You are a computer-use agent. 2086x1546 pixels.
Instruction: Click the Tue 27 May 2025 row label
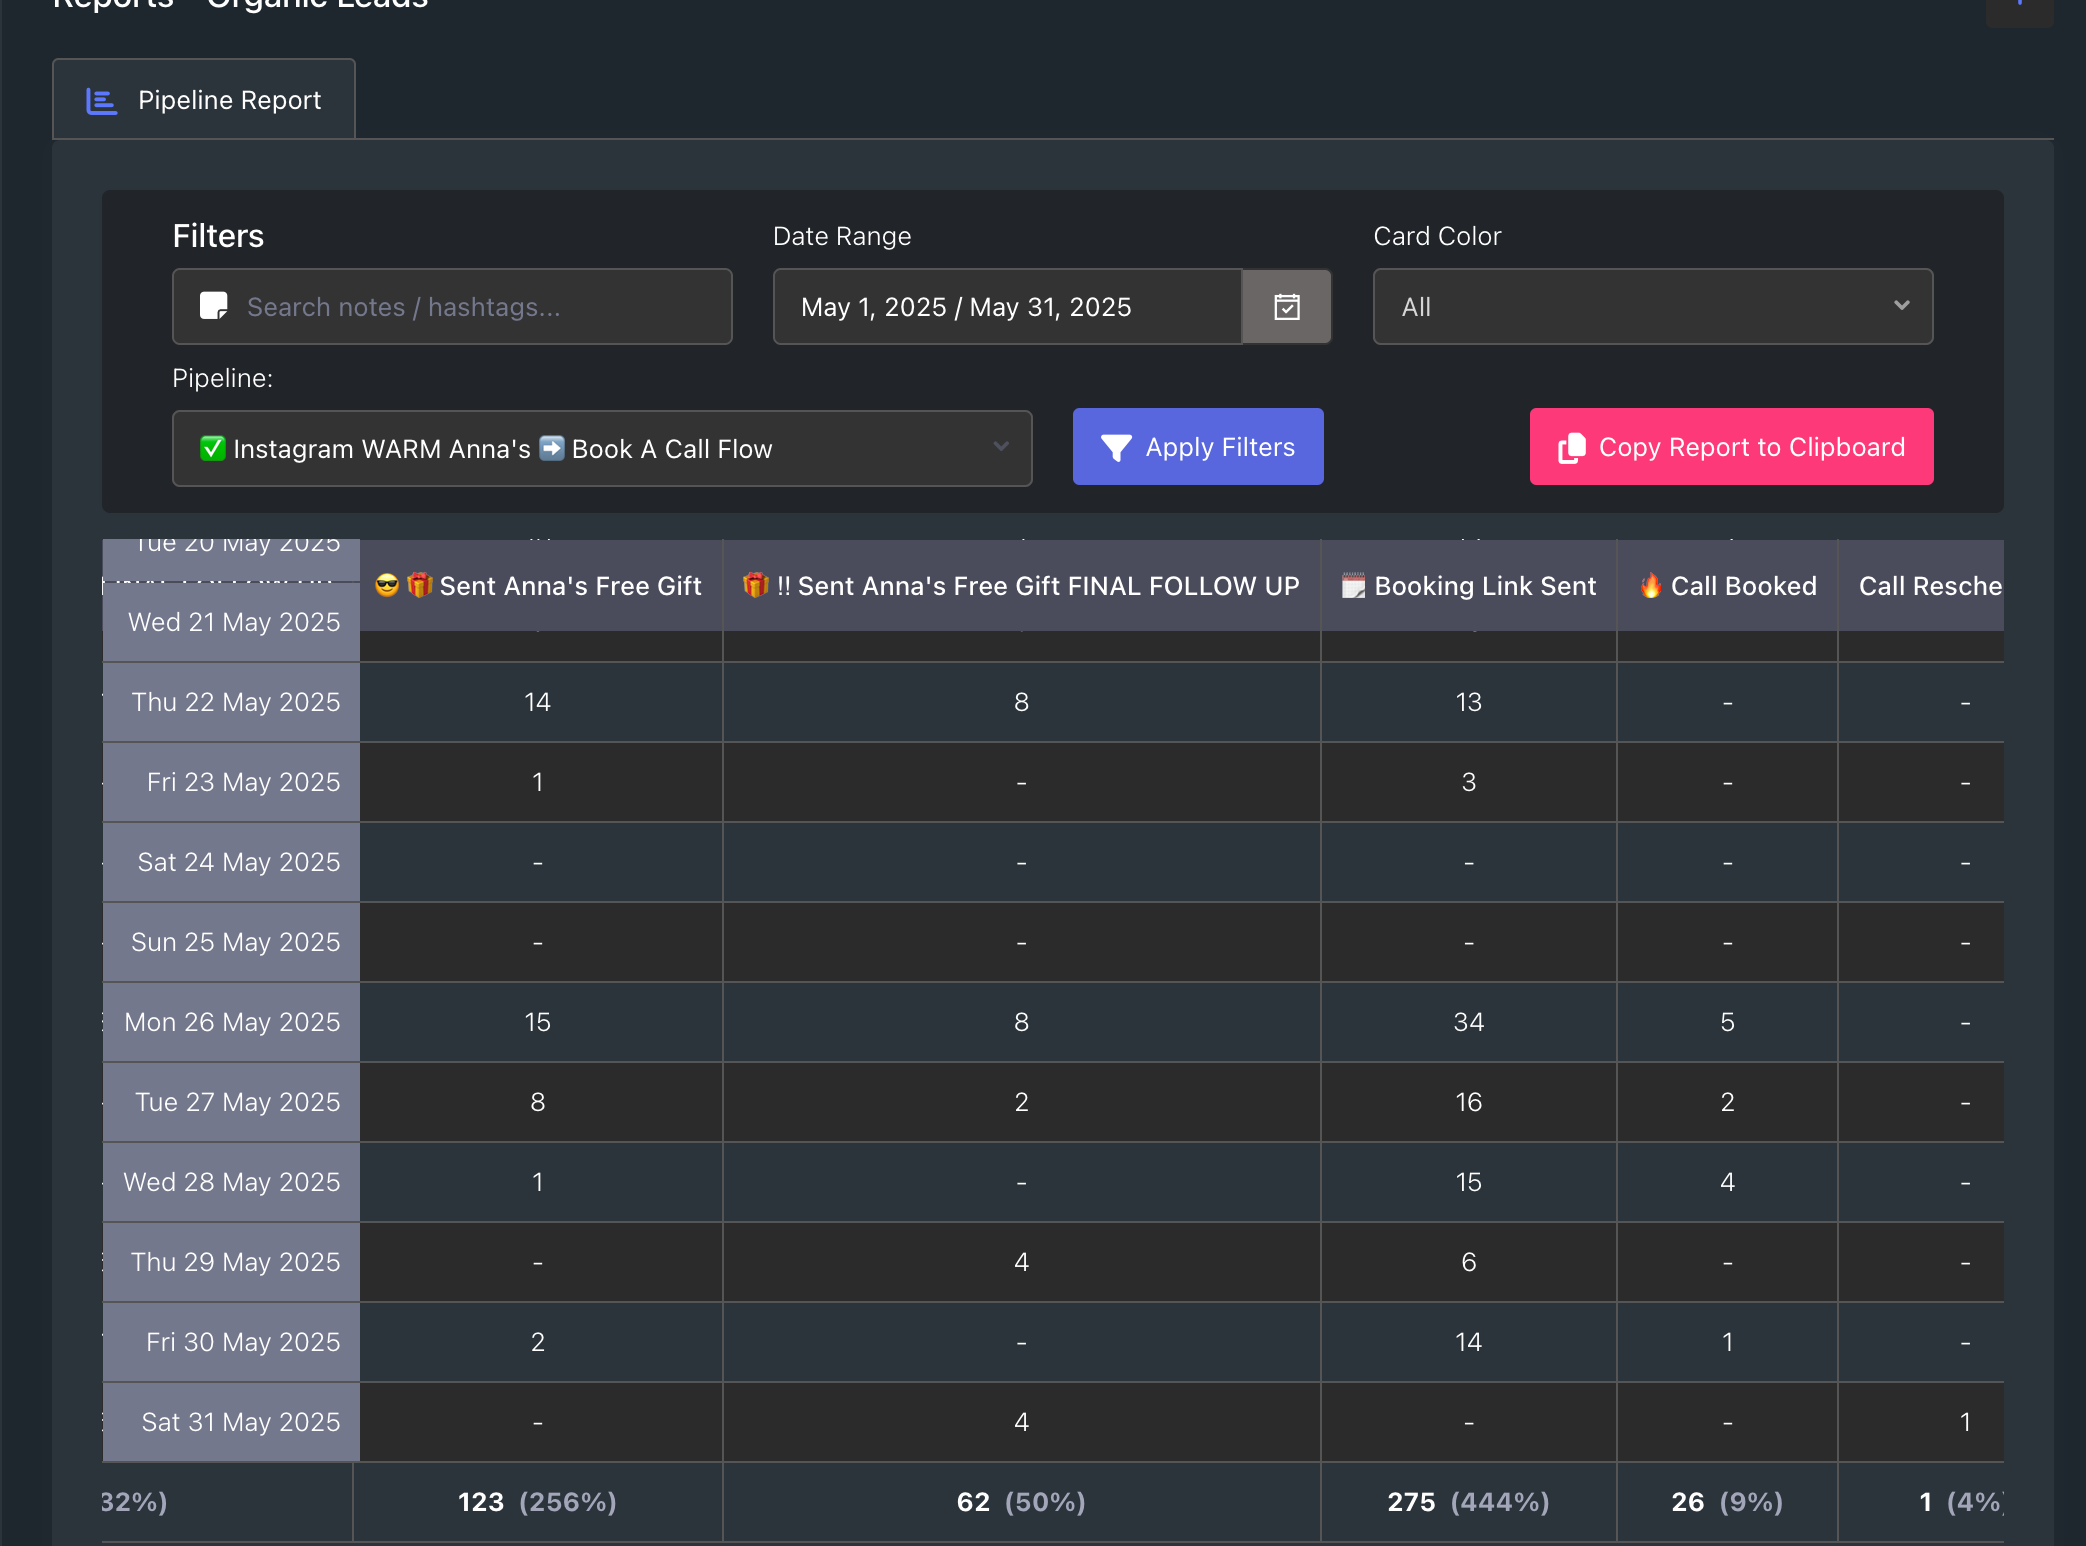tap(238, 1102)
